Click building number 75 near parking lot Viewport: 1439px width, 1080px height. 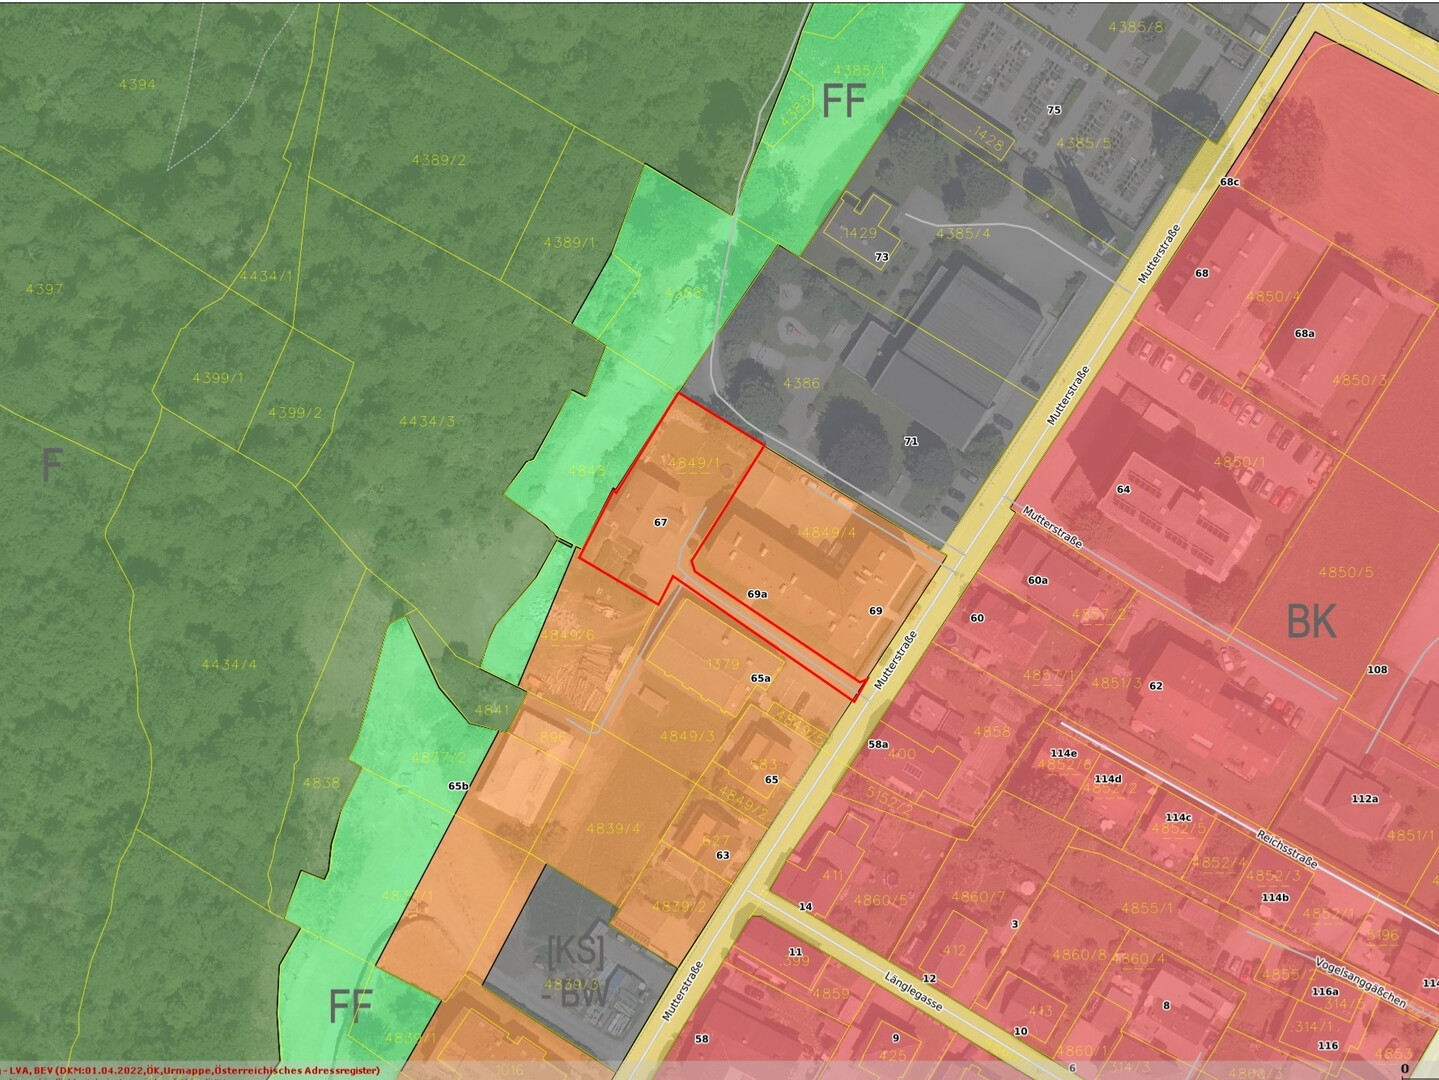[x=1053, y=110]
